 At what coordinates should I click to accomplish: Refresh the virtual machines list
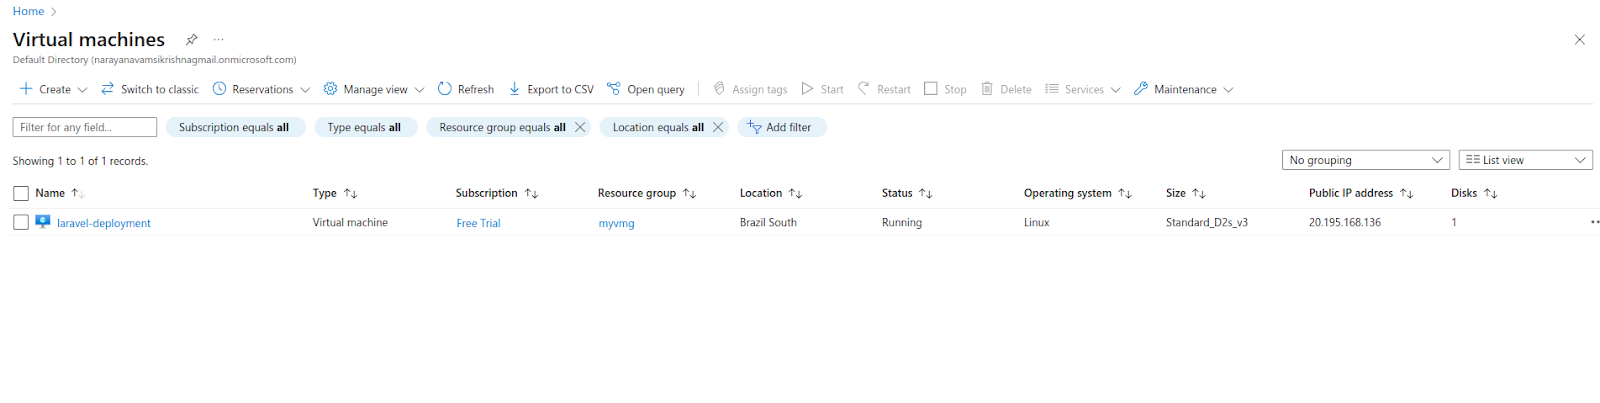coord(466,89)
